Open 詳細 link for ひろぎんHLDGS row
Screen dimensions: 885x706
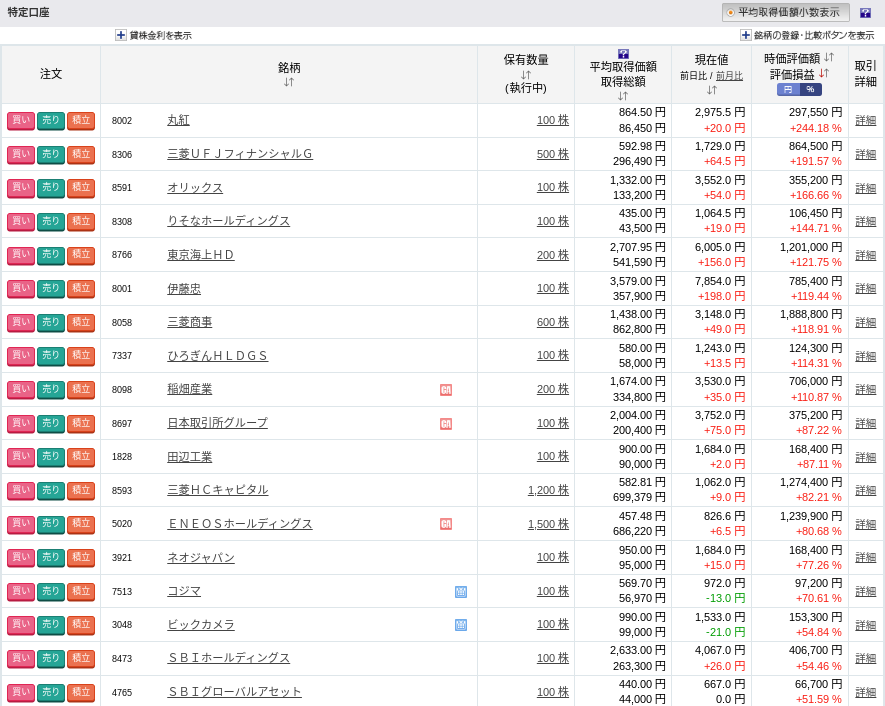click(x=865, y=356)
